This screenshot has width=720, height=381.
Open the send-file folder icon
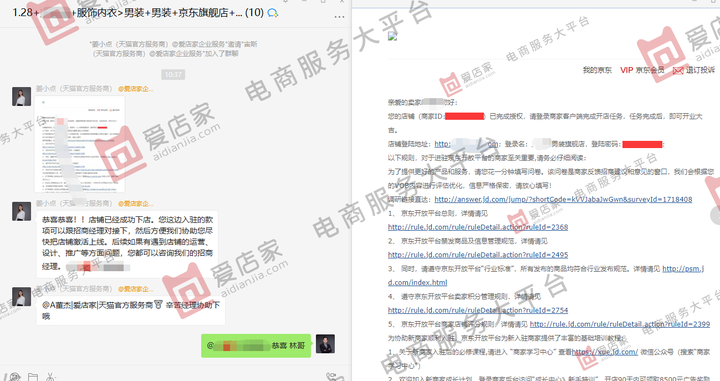coord(33,377)
